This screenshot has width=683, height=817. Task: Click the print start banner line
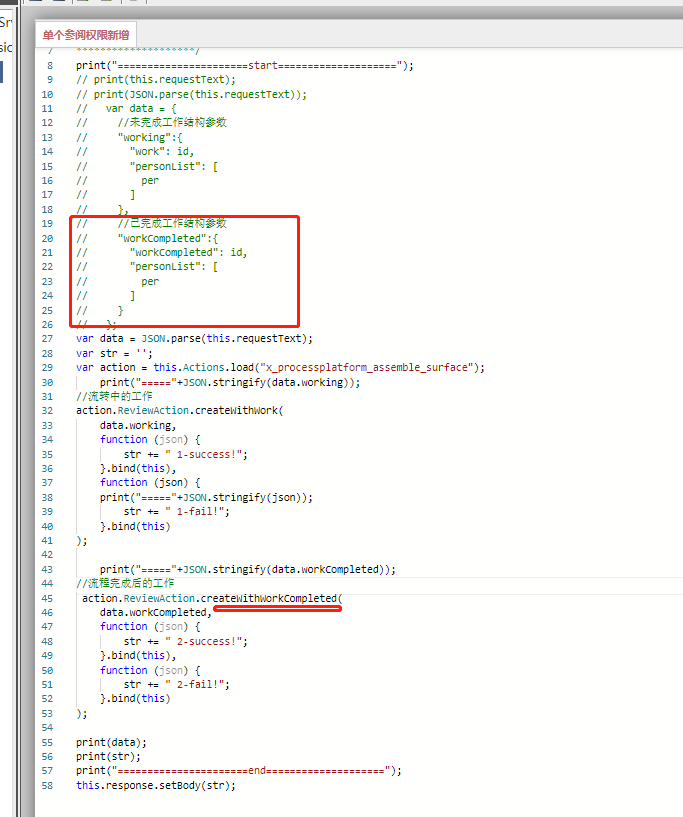(244, 65)
